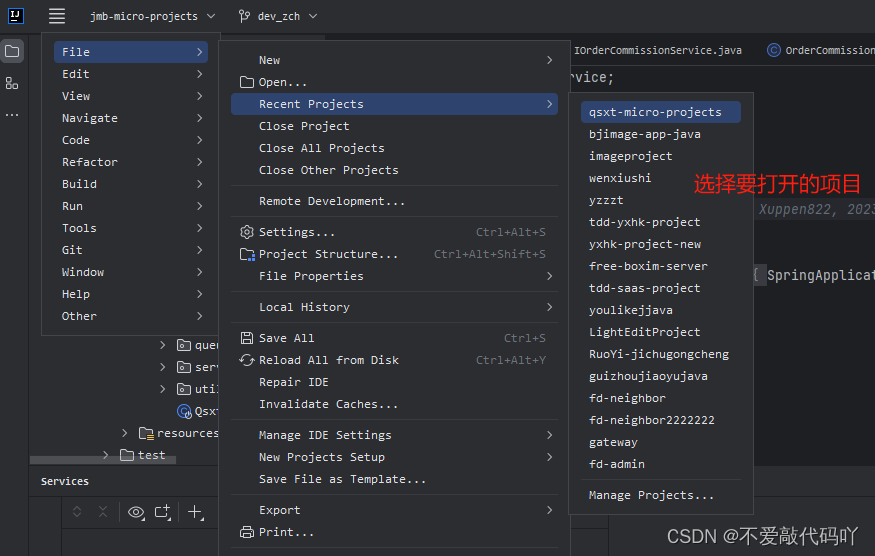
Task: Expand the File Properties submenu
Action: 395,276
